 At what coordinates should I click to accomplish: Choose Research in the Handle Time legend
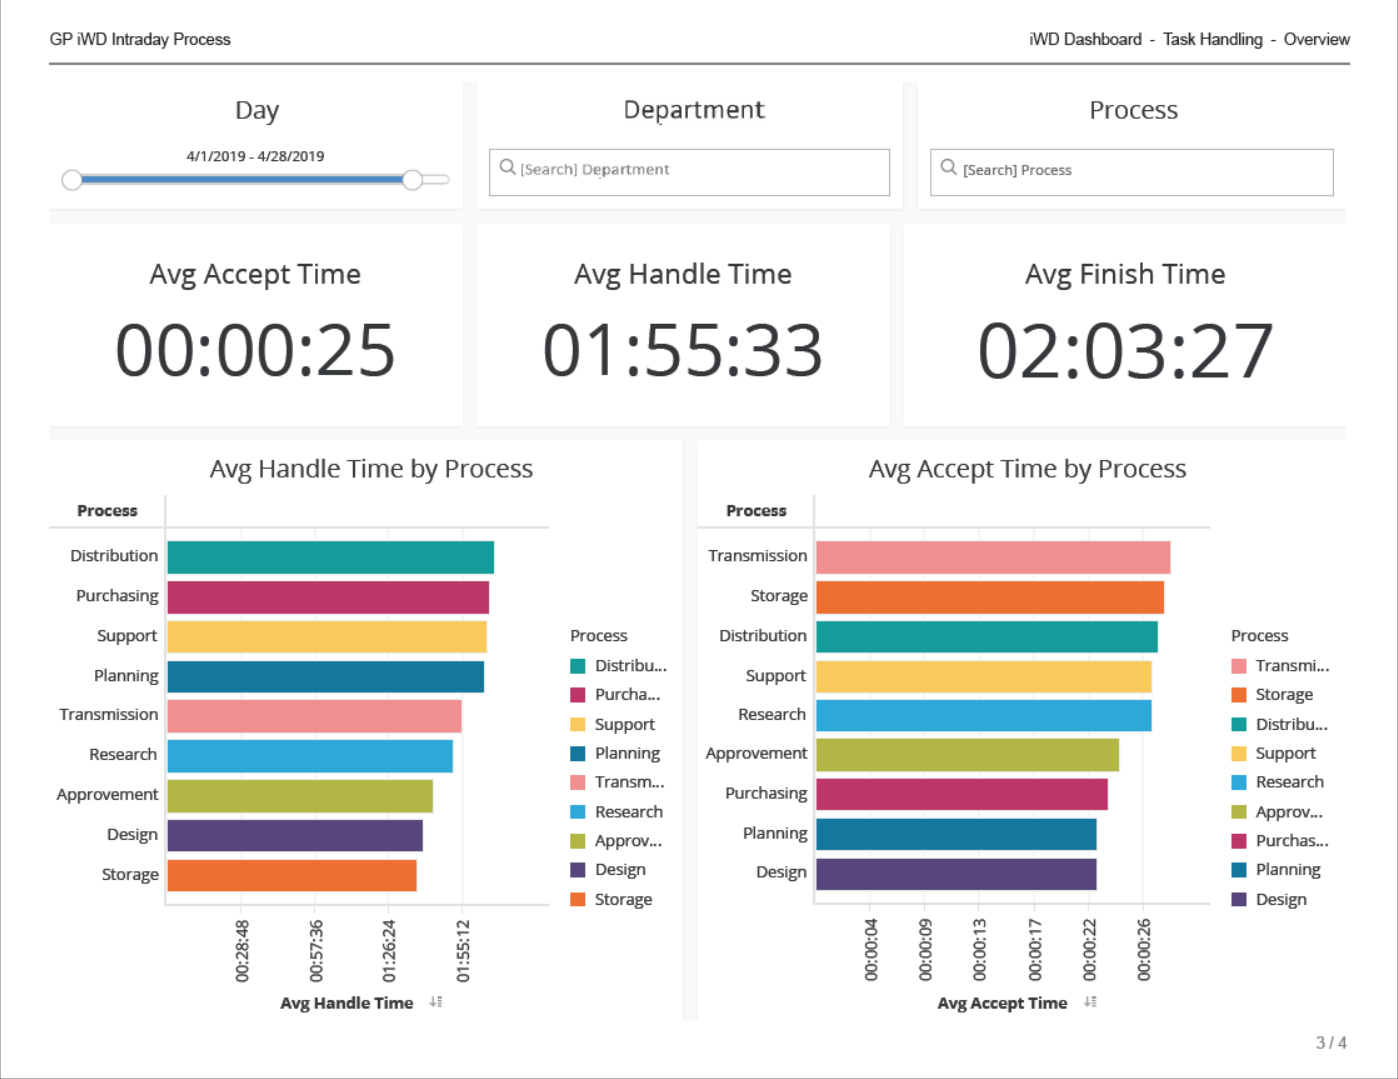click(628, 812)
